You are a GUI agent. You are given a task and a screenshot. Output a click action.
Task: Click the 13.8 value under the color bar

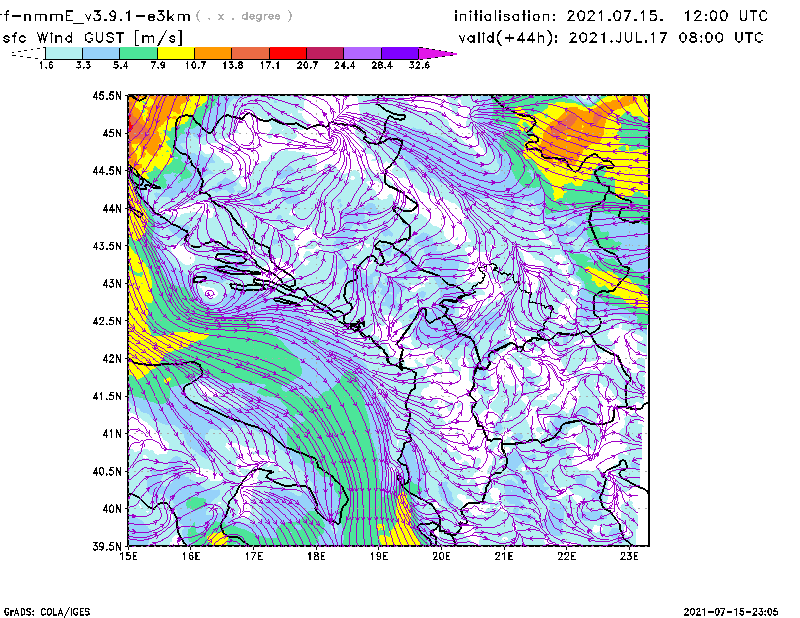232,65
